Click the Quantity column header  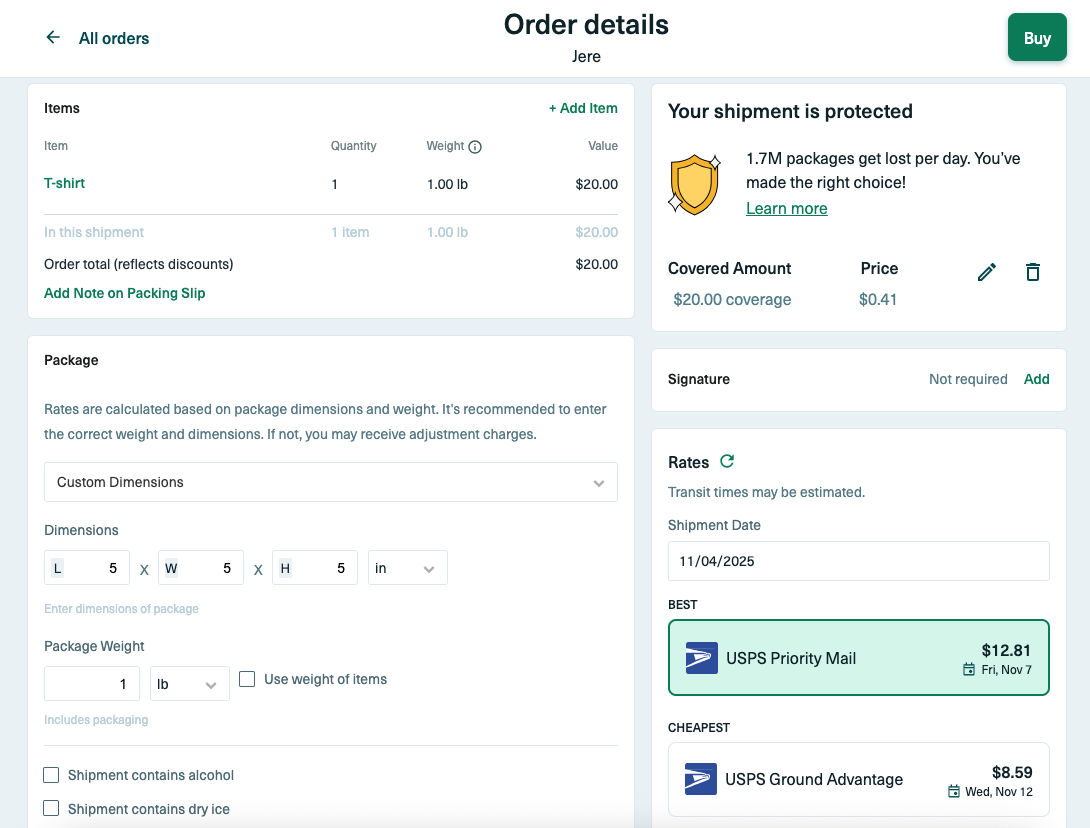[x=353, y=145]
